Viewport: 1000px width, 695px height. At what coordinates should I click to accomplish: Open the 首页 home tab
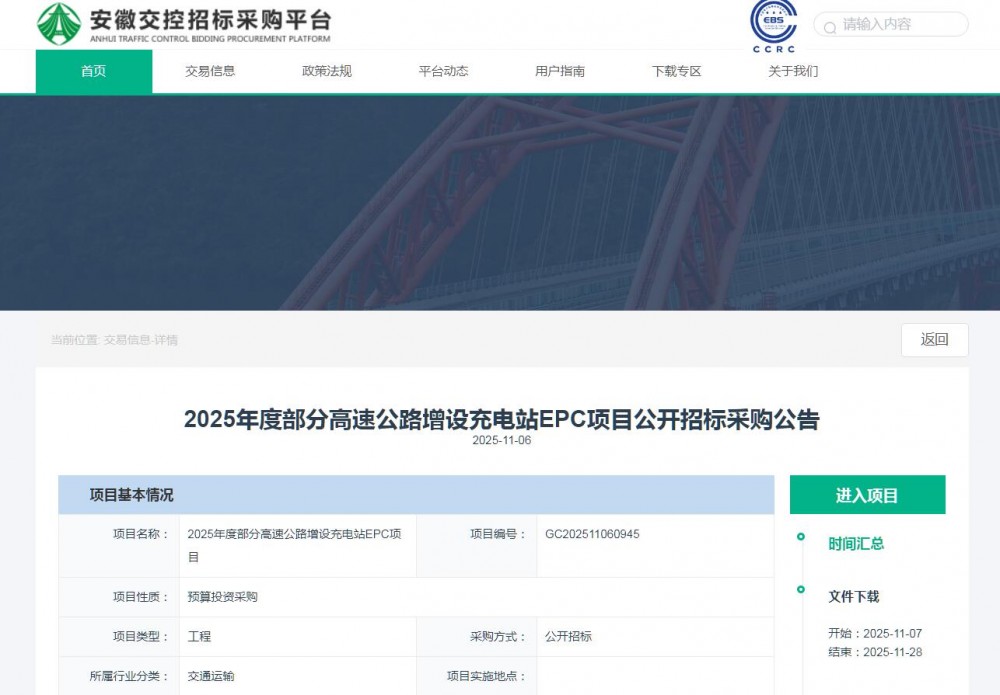(x=94, y=71)
